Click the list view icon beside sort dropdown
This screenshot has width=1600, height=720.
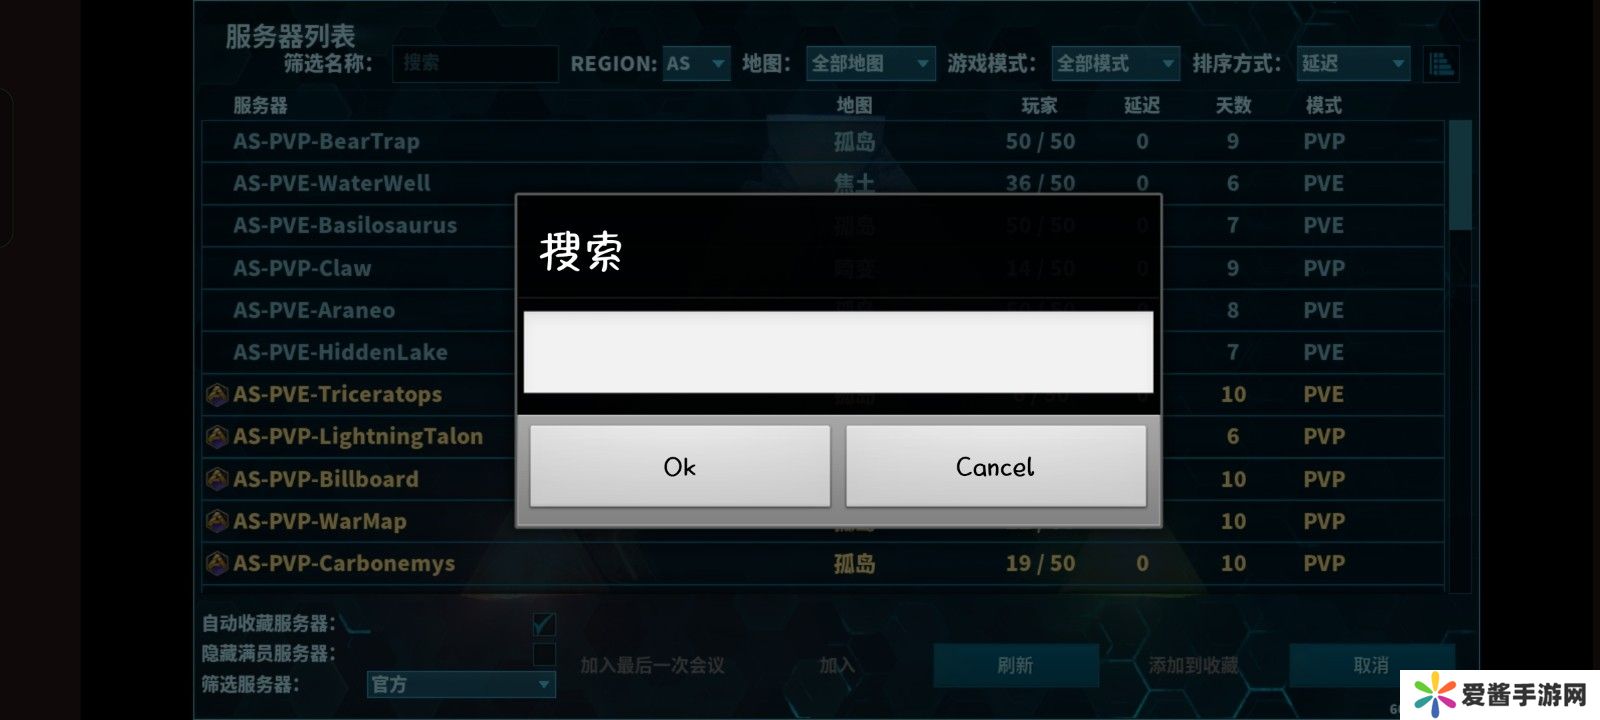coord(1440,64)
